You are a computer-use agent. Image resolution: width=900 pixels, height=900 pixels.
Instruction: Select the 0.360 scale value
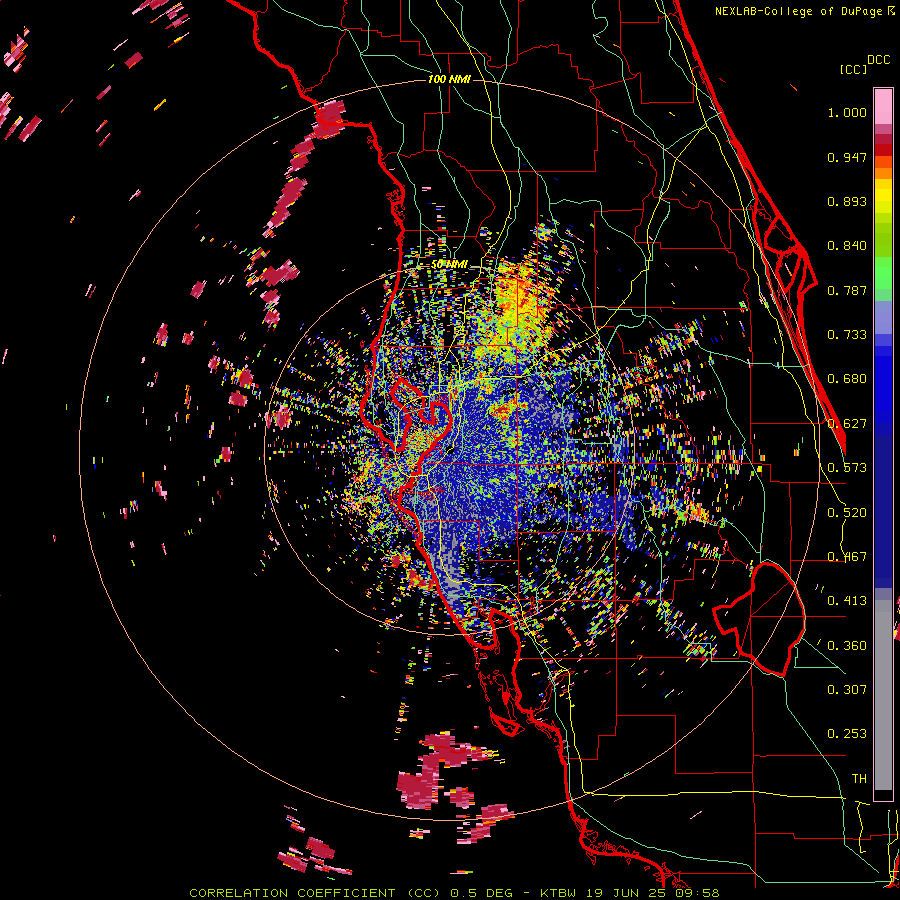coord(847,646)
